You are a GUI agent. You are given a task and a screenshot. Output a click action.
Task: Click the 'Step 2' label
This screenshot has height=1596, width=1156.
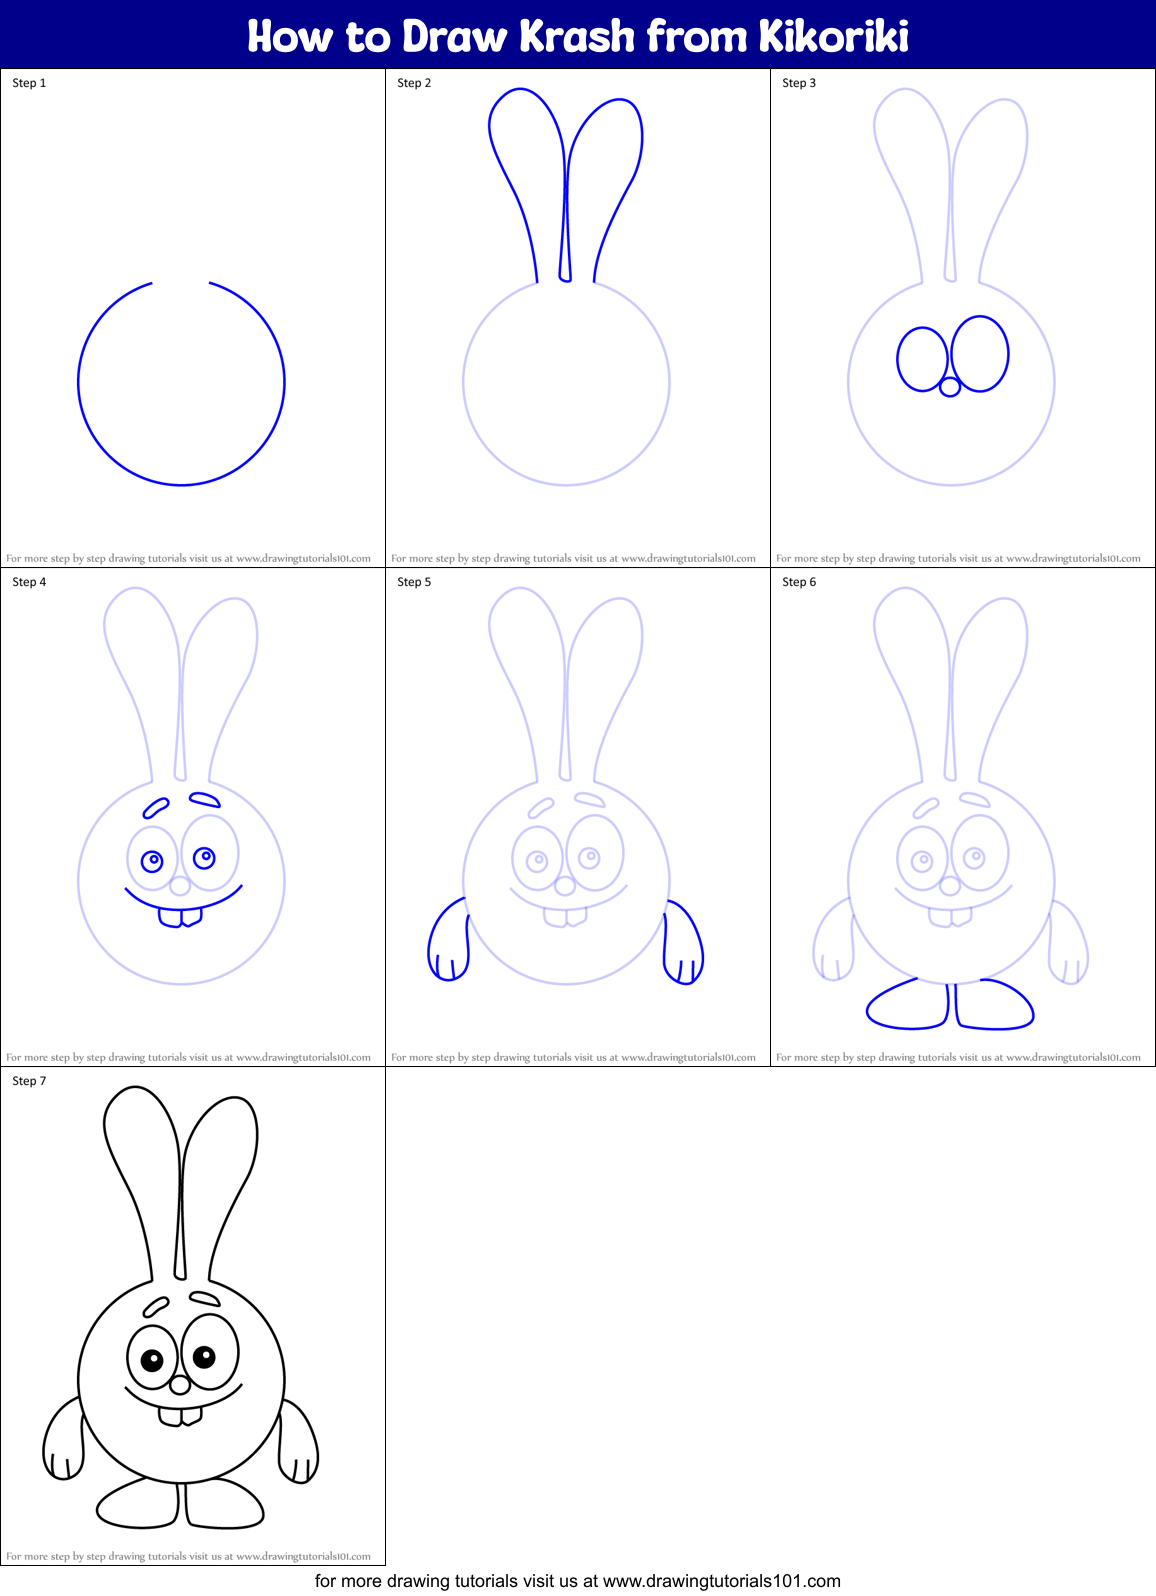point(414,83)
